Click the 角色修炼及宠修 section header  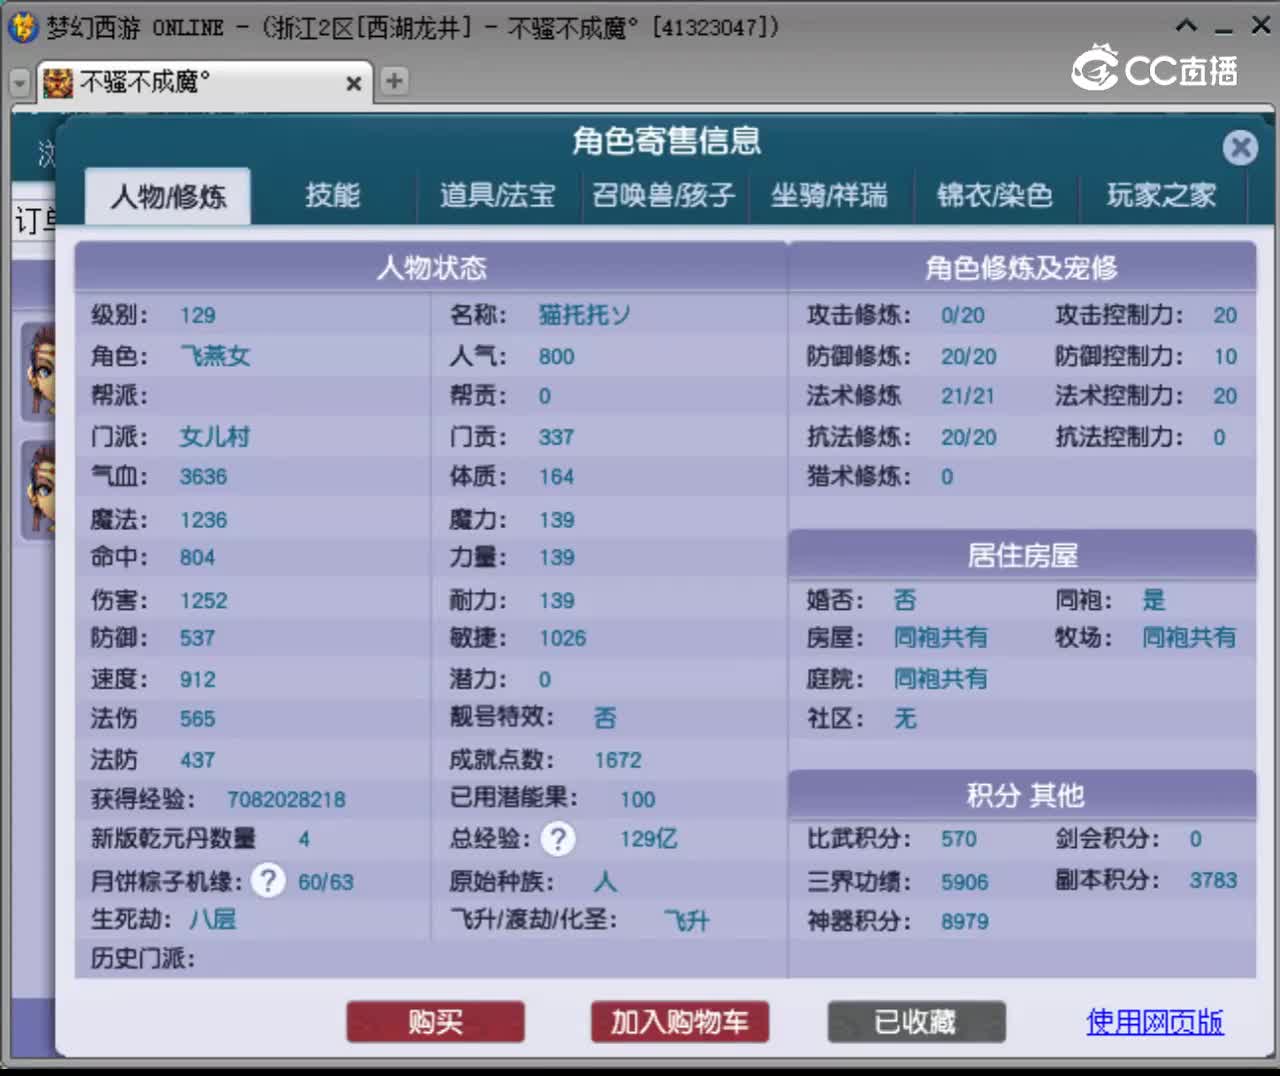tap(1022, 267)
